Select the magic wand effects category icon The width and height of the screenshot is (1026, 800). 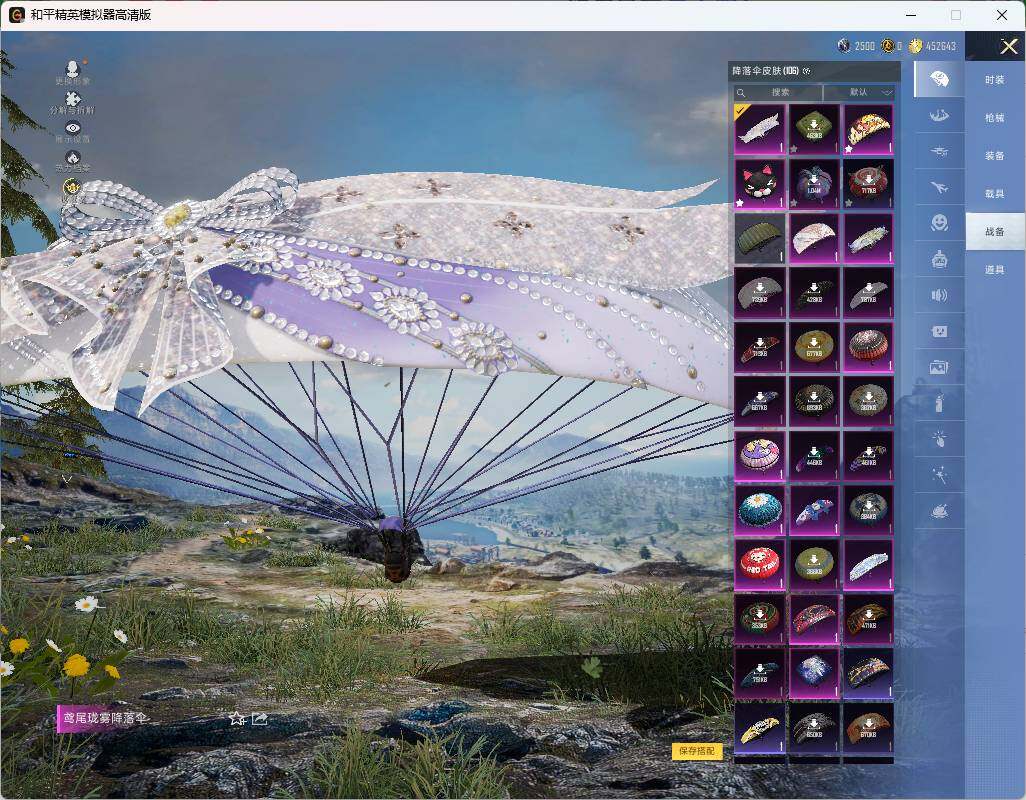click(x=939, y=475)
